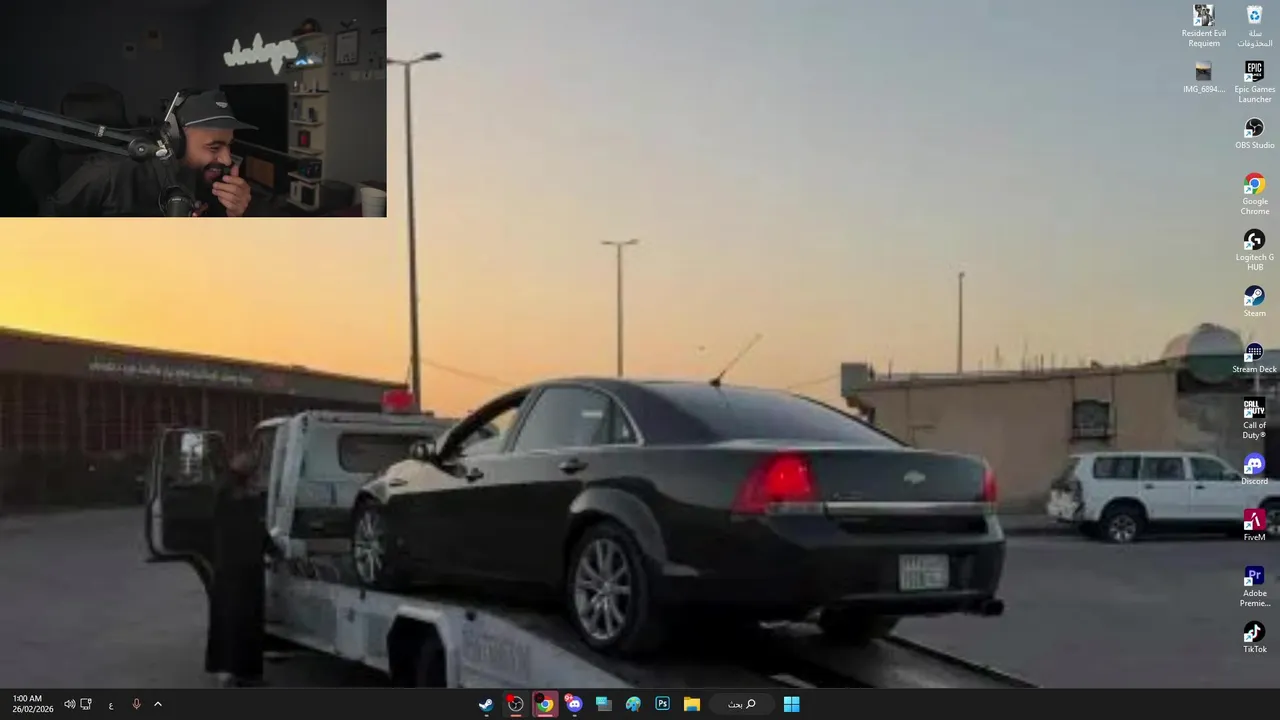Switch to Chrome on the taskbar
This screenshot has width=1280, height=720.
[544, 704]
